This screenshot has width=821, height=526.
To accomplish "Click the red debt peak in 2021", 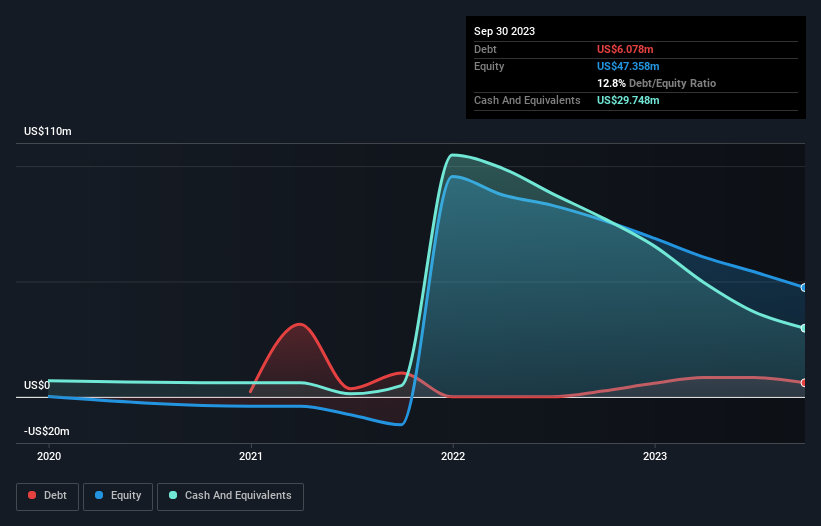I will pos(299,324).
